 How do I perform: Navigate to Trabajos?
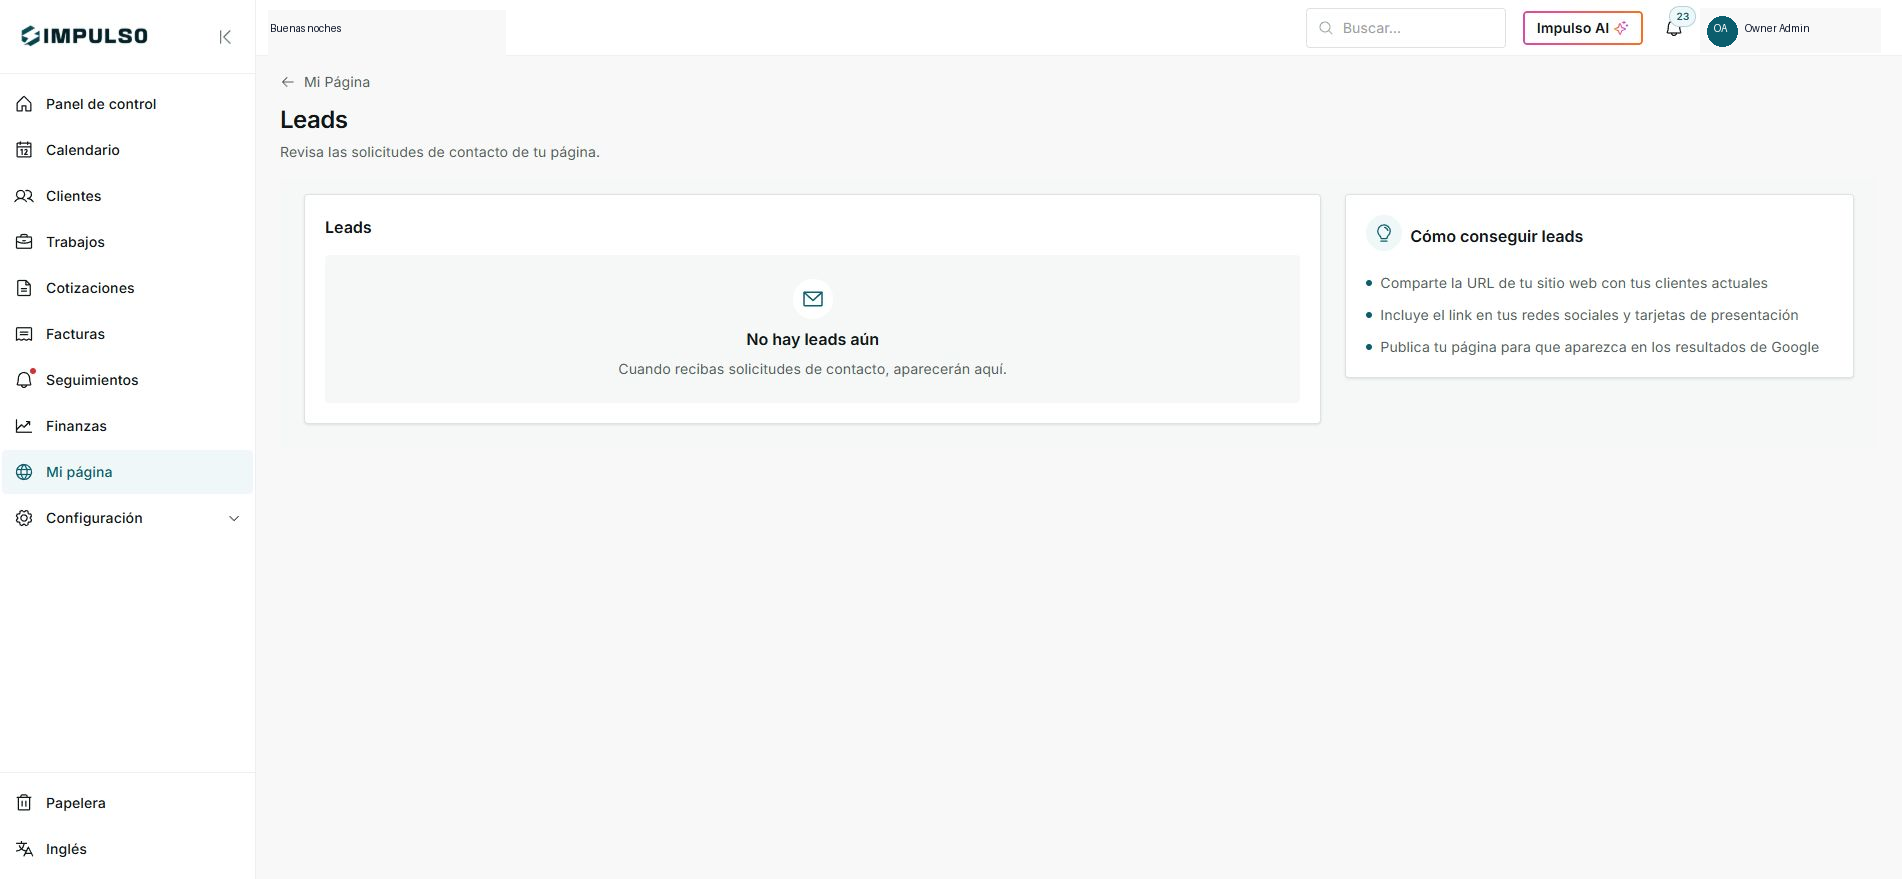(127, 242)
